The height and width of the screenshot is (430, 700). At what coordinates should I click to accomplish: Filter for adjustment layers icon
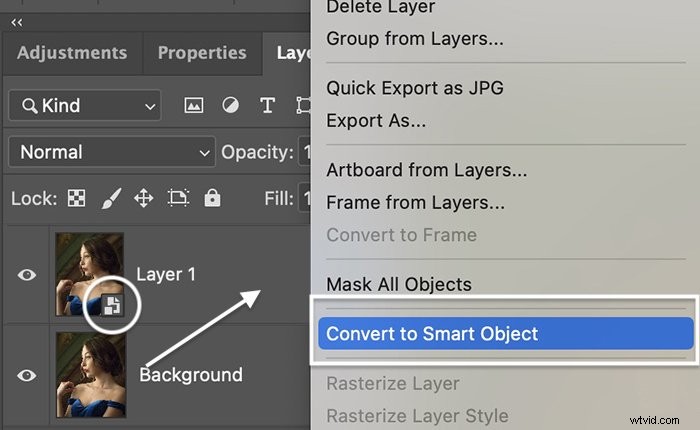click(x=230, y=105)
